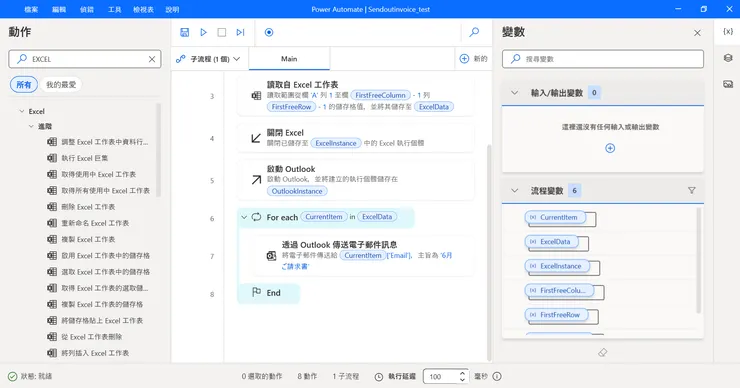Click the FirstFreeColu... flow variable chip
Image resolution: width=740 pixels, height=388 pixels.
559,290
